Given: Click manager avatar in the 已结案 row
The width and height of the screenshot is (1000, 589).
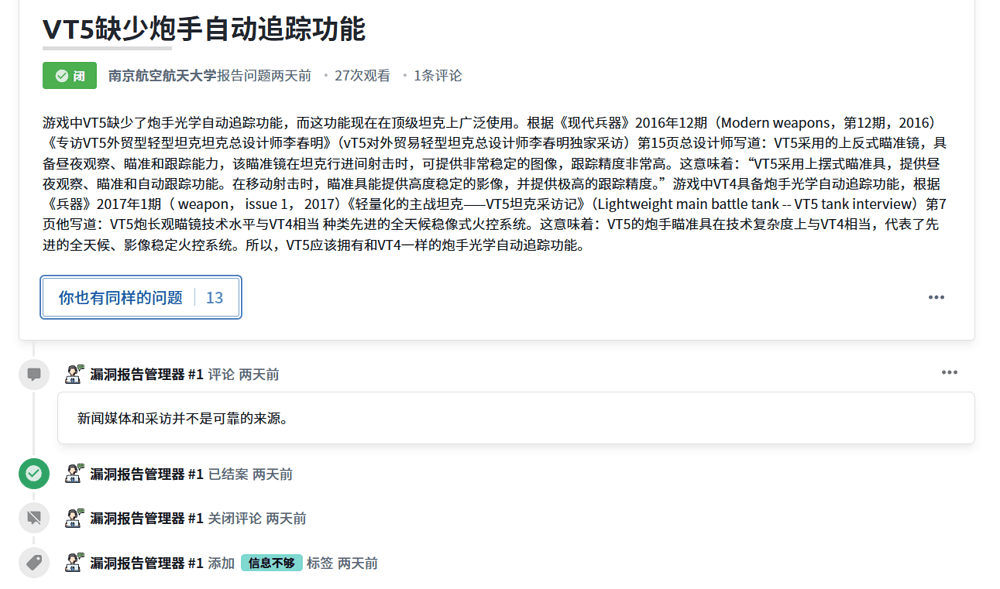Looking at the screenshot, I should pos(74,474).
